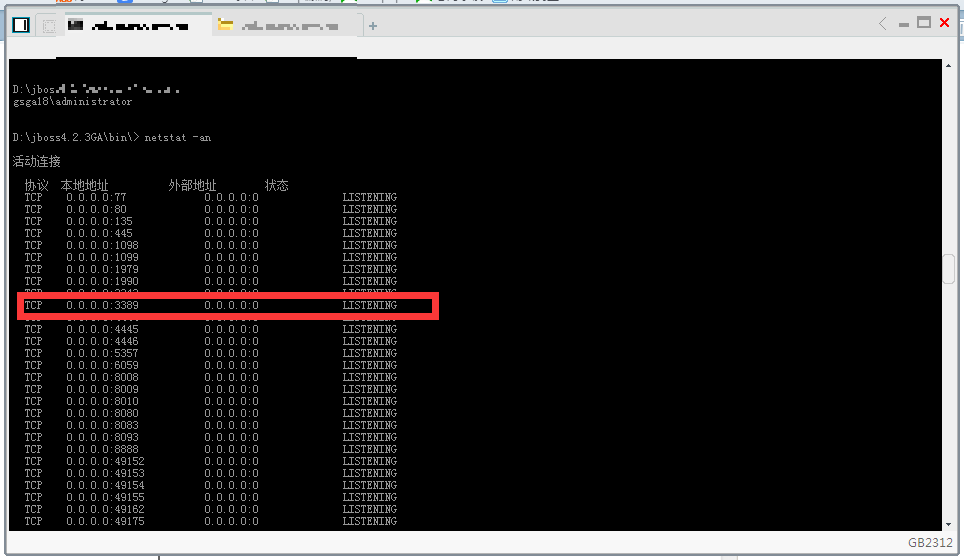Image resolution: width=964 pixels, height=560 pixels.
Task: Click local address 0.0.0.0:8888
Action: coord(103,449)
